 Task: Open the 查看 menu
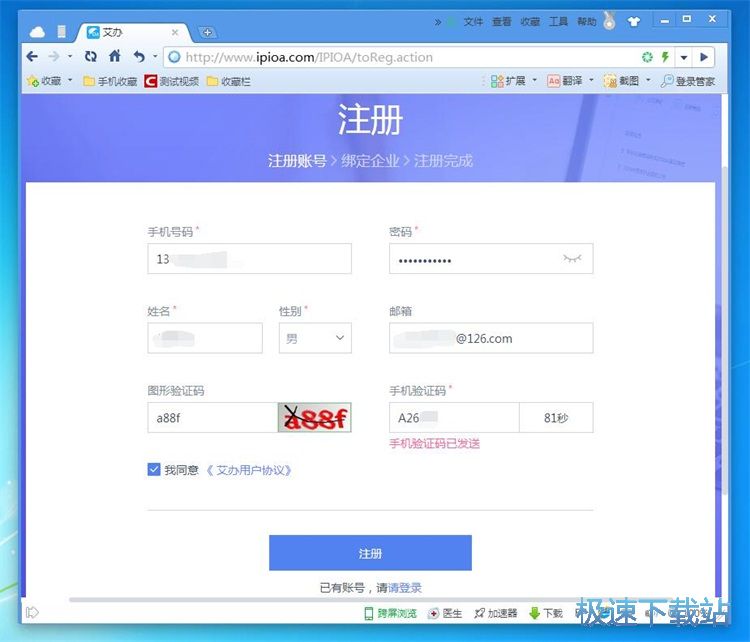coord(501,22)
